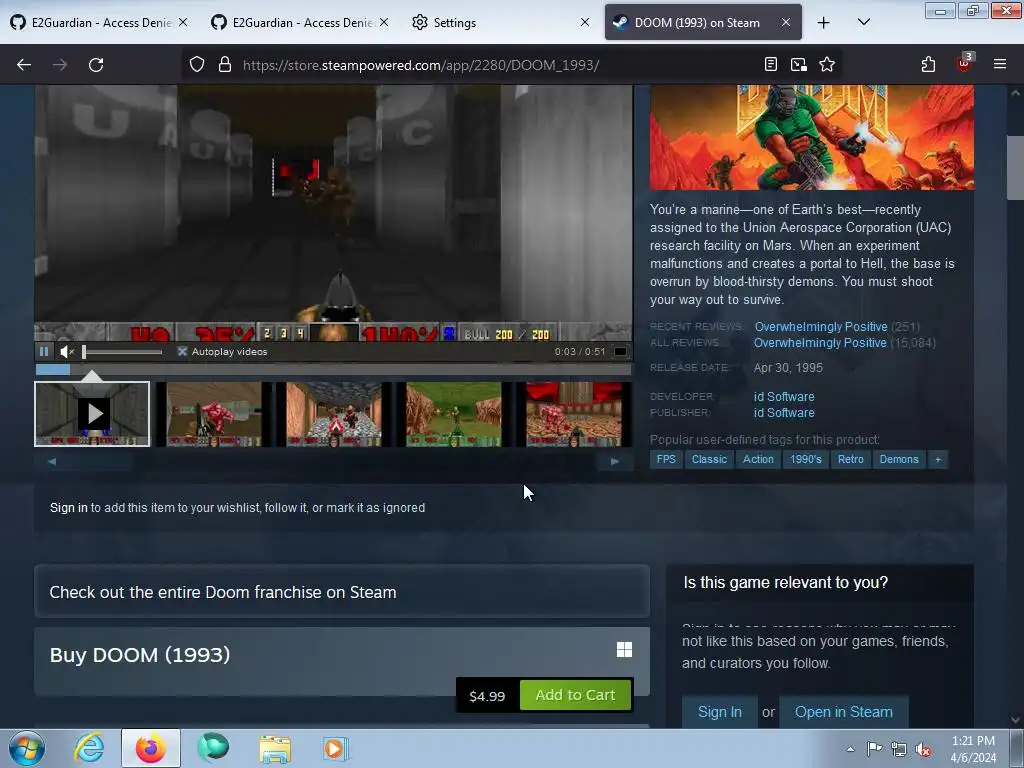
Task: Open the Firefox application menu
Action: [1000, 64]
